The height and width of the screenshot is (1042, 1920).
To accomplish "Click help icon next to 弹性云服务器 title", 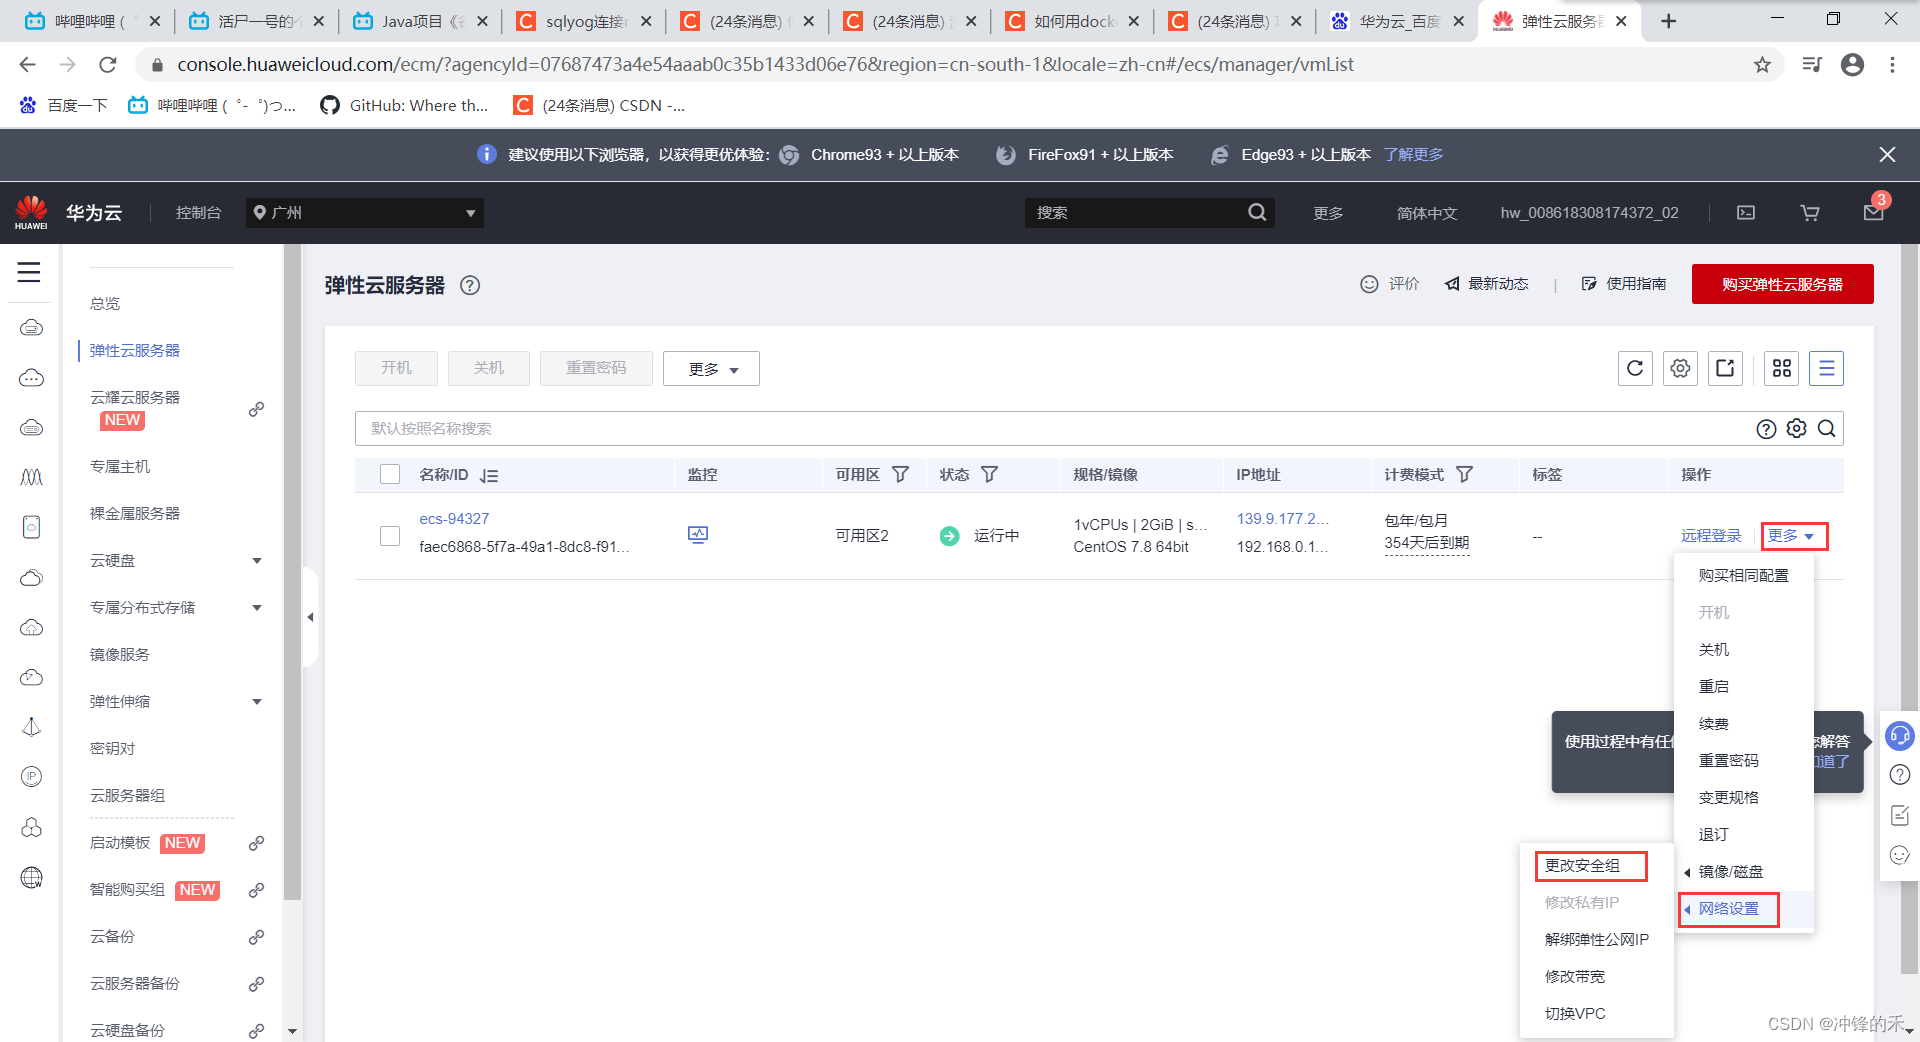I will (x=470, y=285).
